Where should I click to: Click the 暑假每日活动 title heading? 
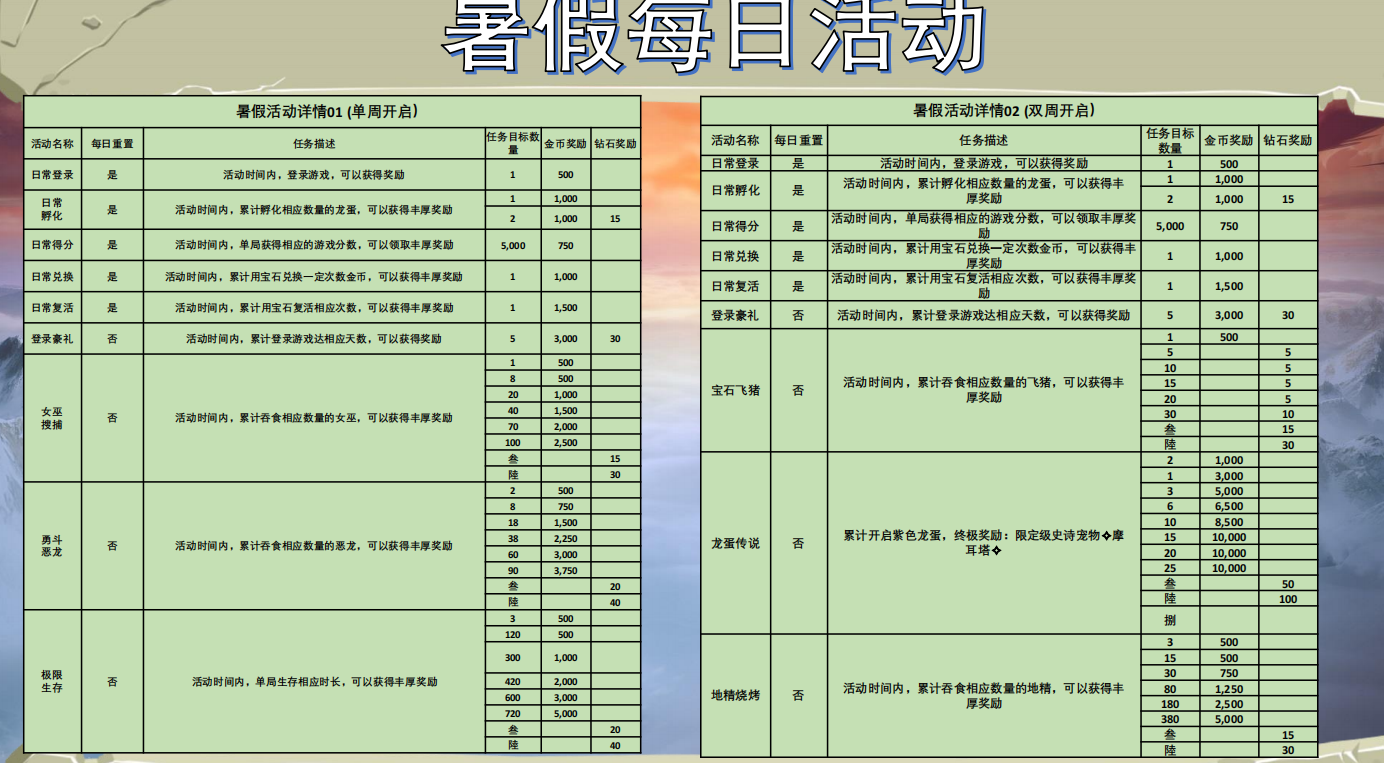(x=713, y=40)
